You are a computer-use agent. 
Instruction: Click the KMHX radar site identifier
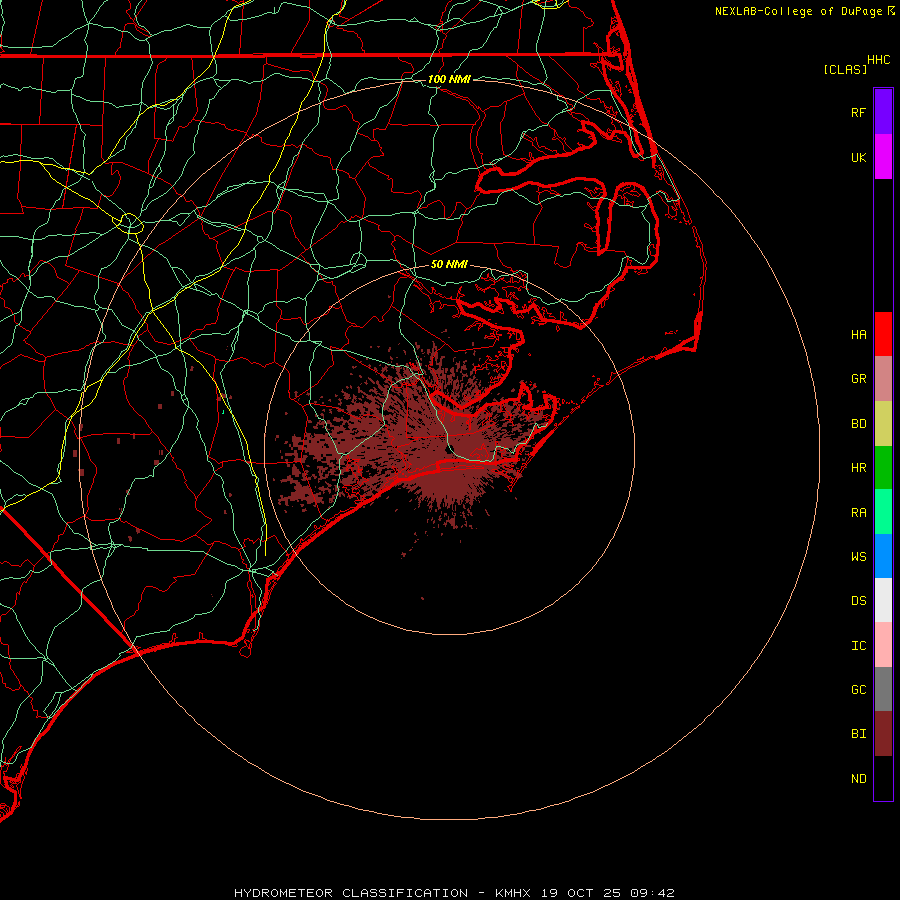(x=513, y=893)
